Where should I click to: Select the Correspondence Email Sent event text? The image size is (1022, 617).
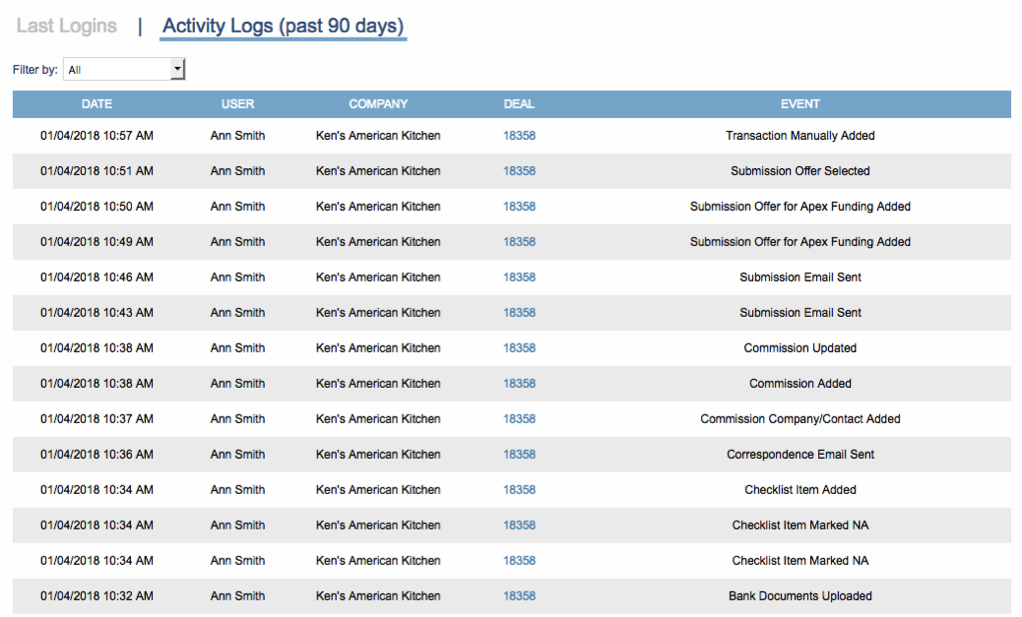tap(800, 454)
